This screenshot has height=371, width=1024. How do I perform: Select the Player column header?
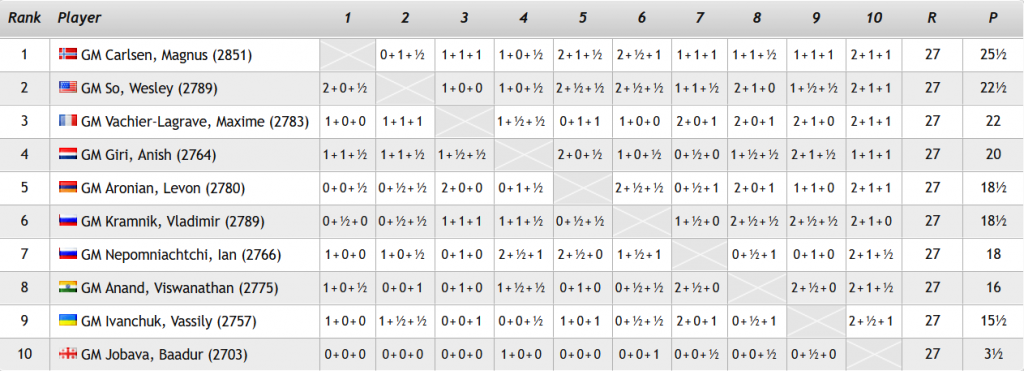tap(79, 18)
